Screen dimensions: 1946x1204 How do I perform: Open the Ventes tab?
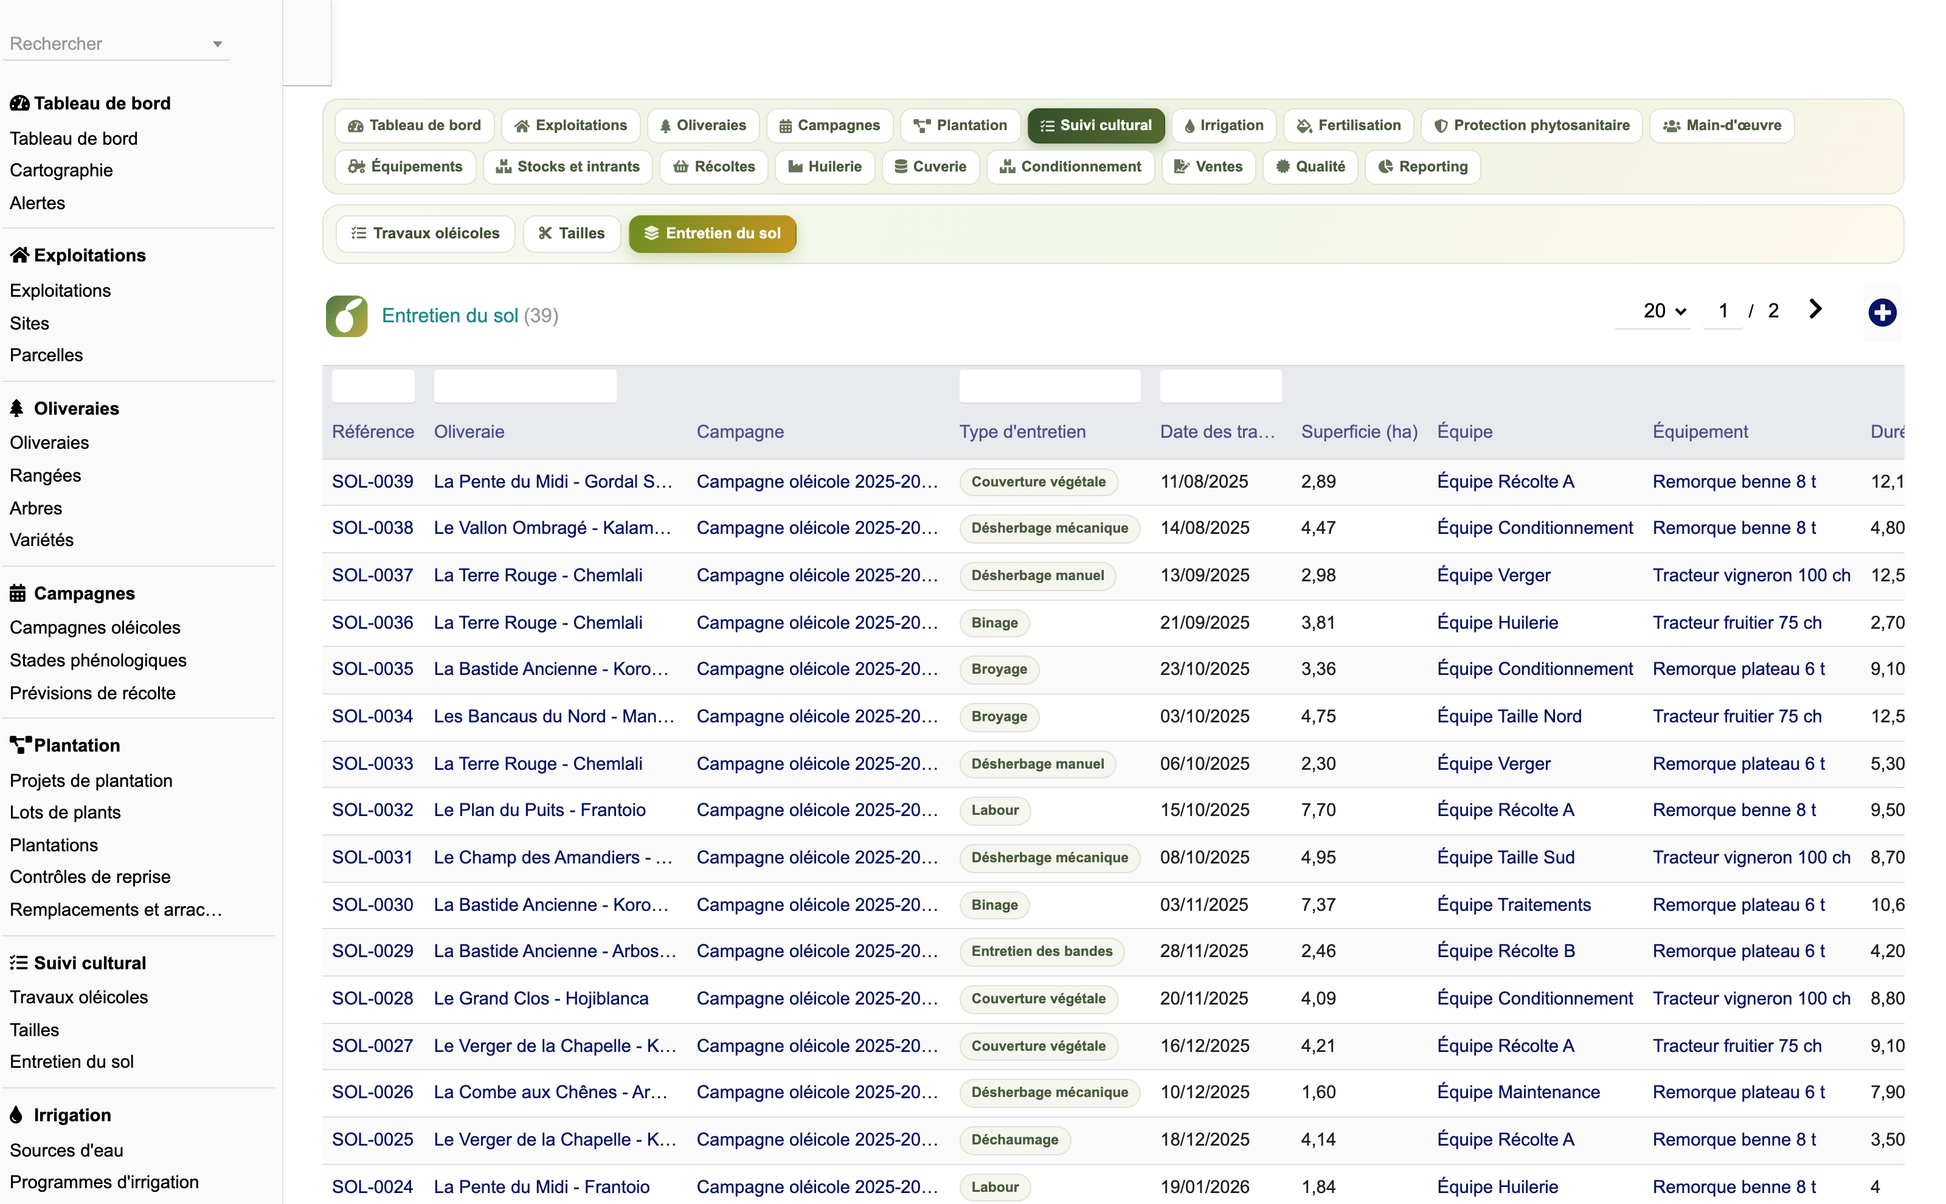[1208, 167]
